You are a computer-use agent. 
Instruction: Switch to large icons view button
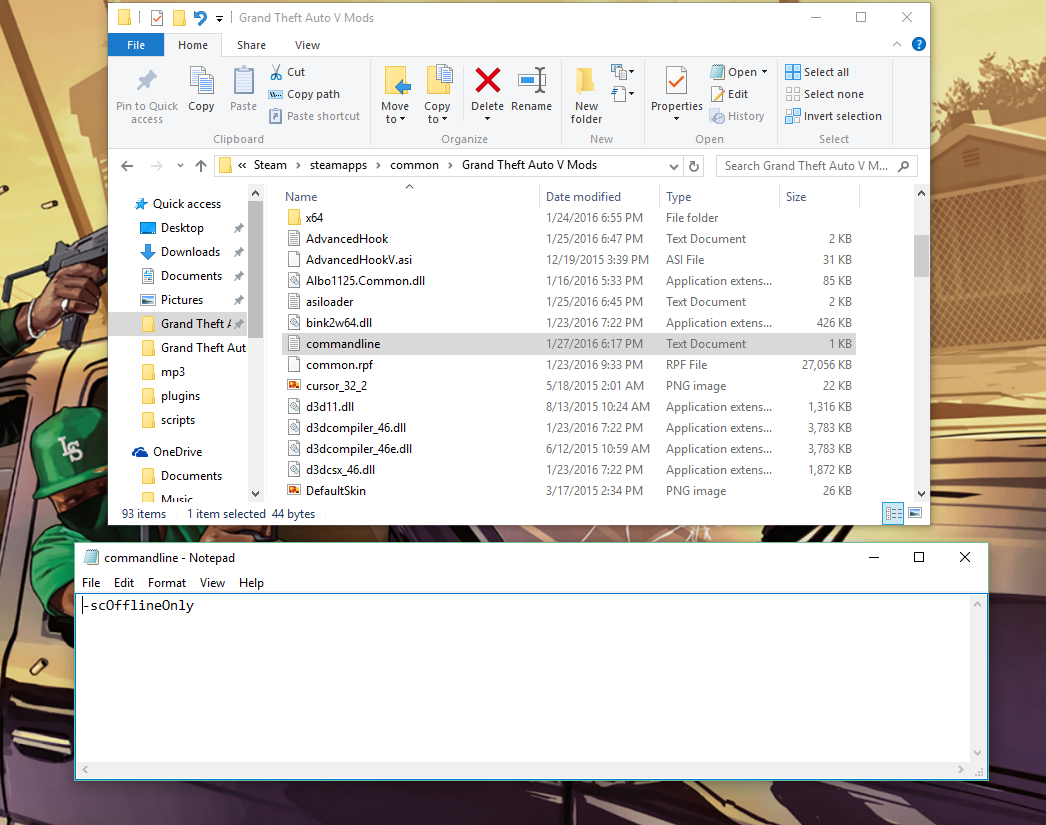[x=915, y=513]
